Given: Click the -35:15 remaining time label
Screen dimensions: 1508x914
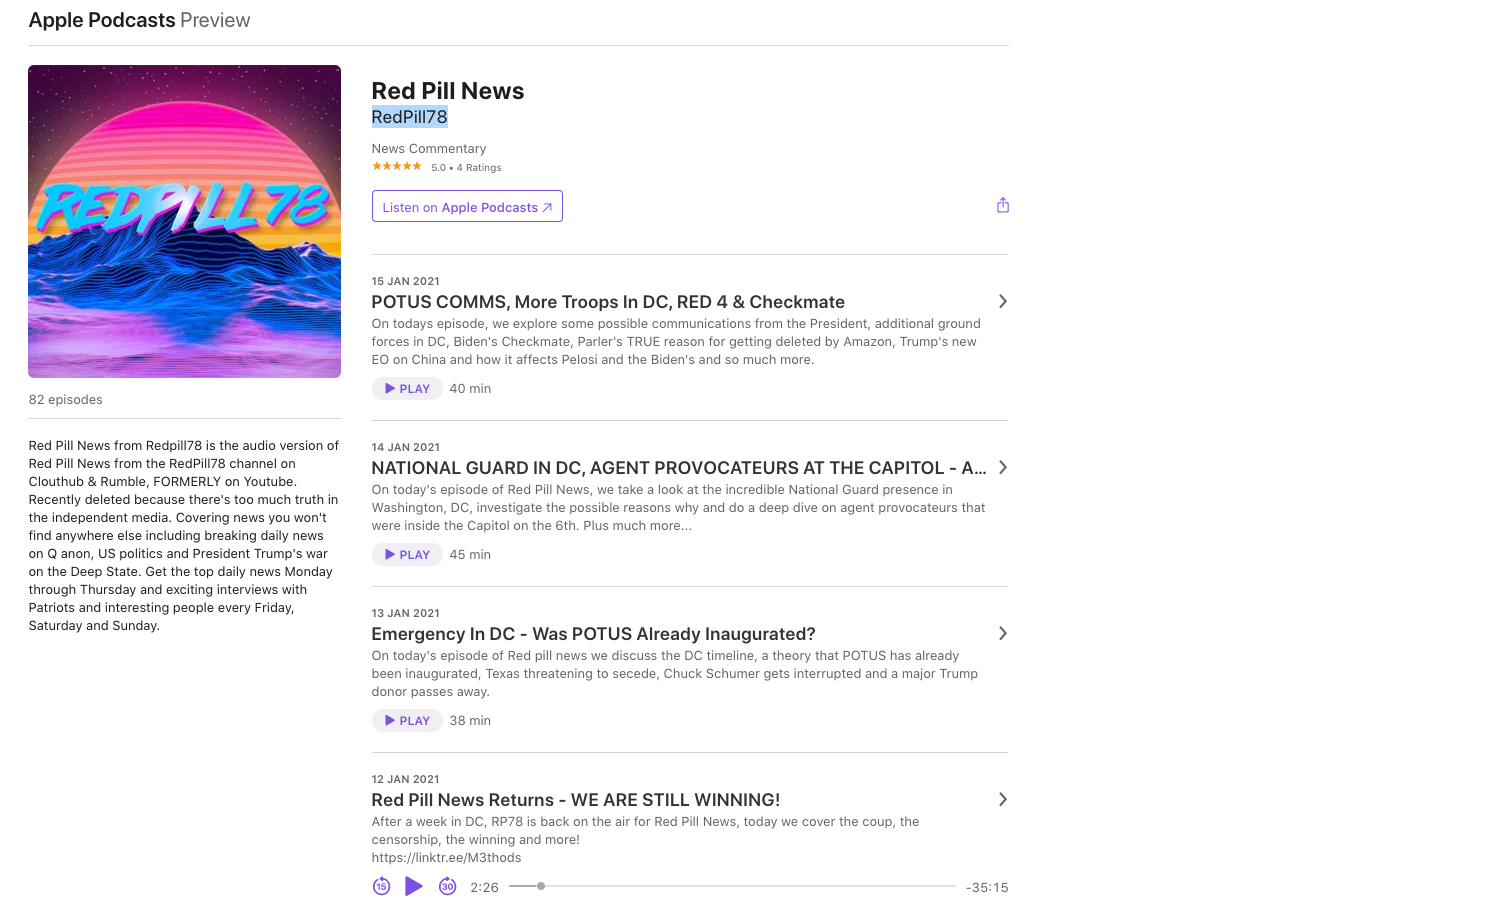Looking at the screenshot, I should (x=987, y=887).
